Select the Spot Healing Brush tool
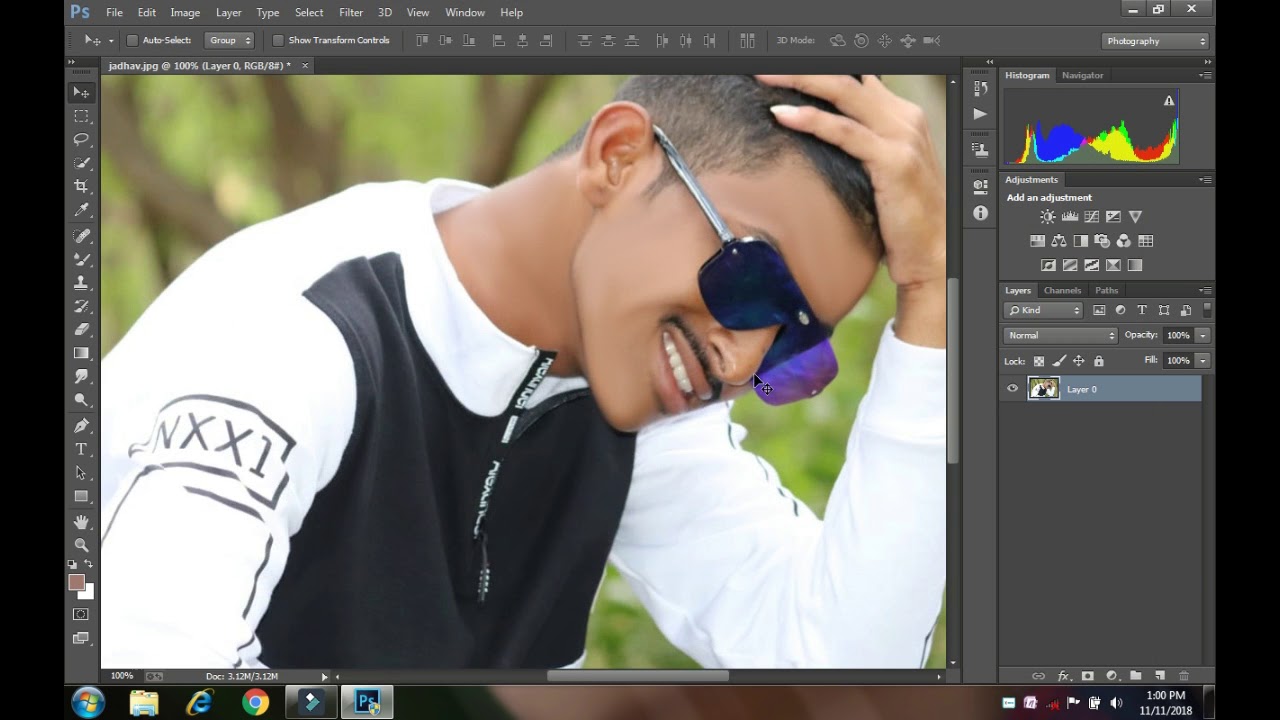Image resolution: width=1280 pixels, height=720 pixels. [81, 236]
